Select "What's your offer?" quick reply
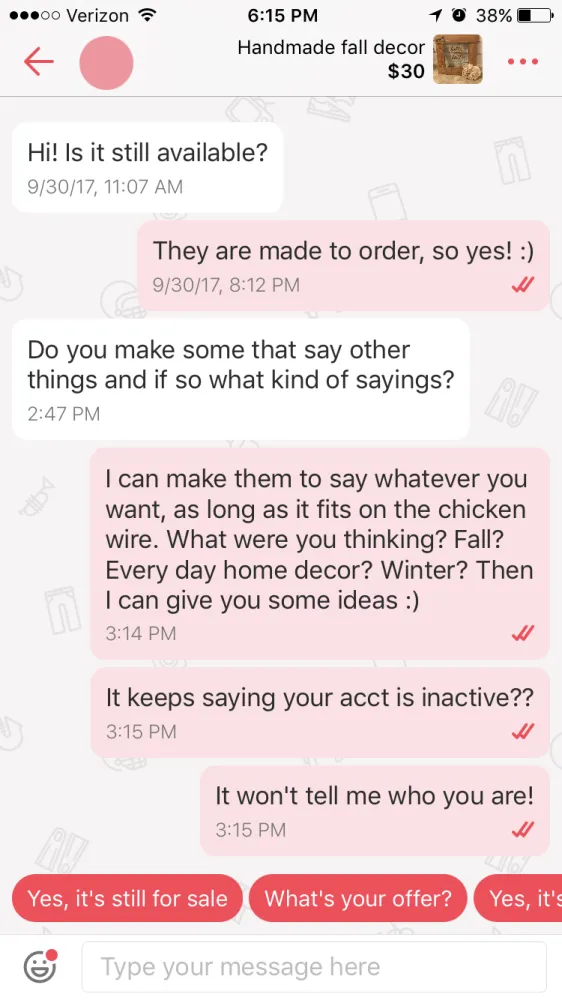This screenshot has width=562, height=1000. coord(358,898)
